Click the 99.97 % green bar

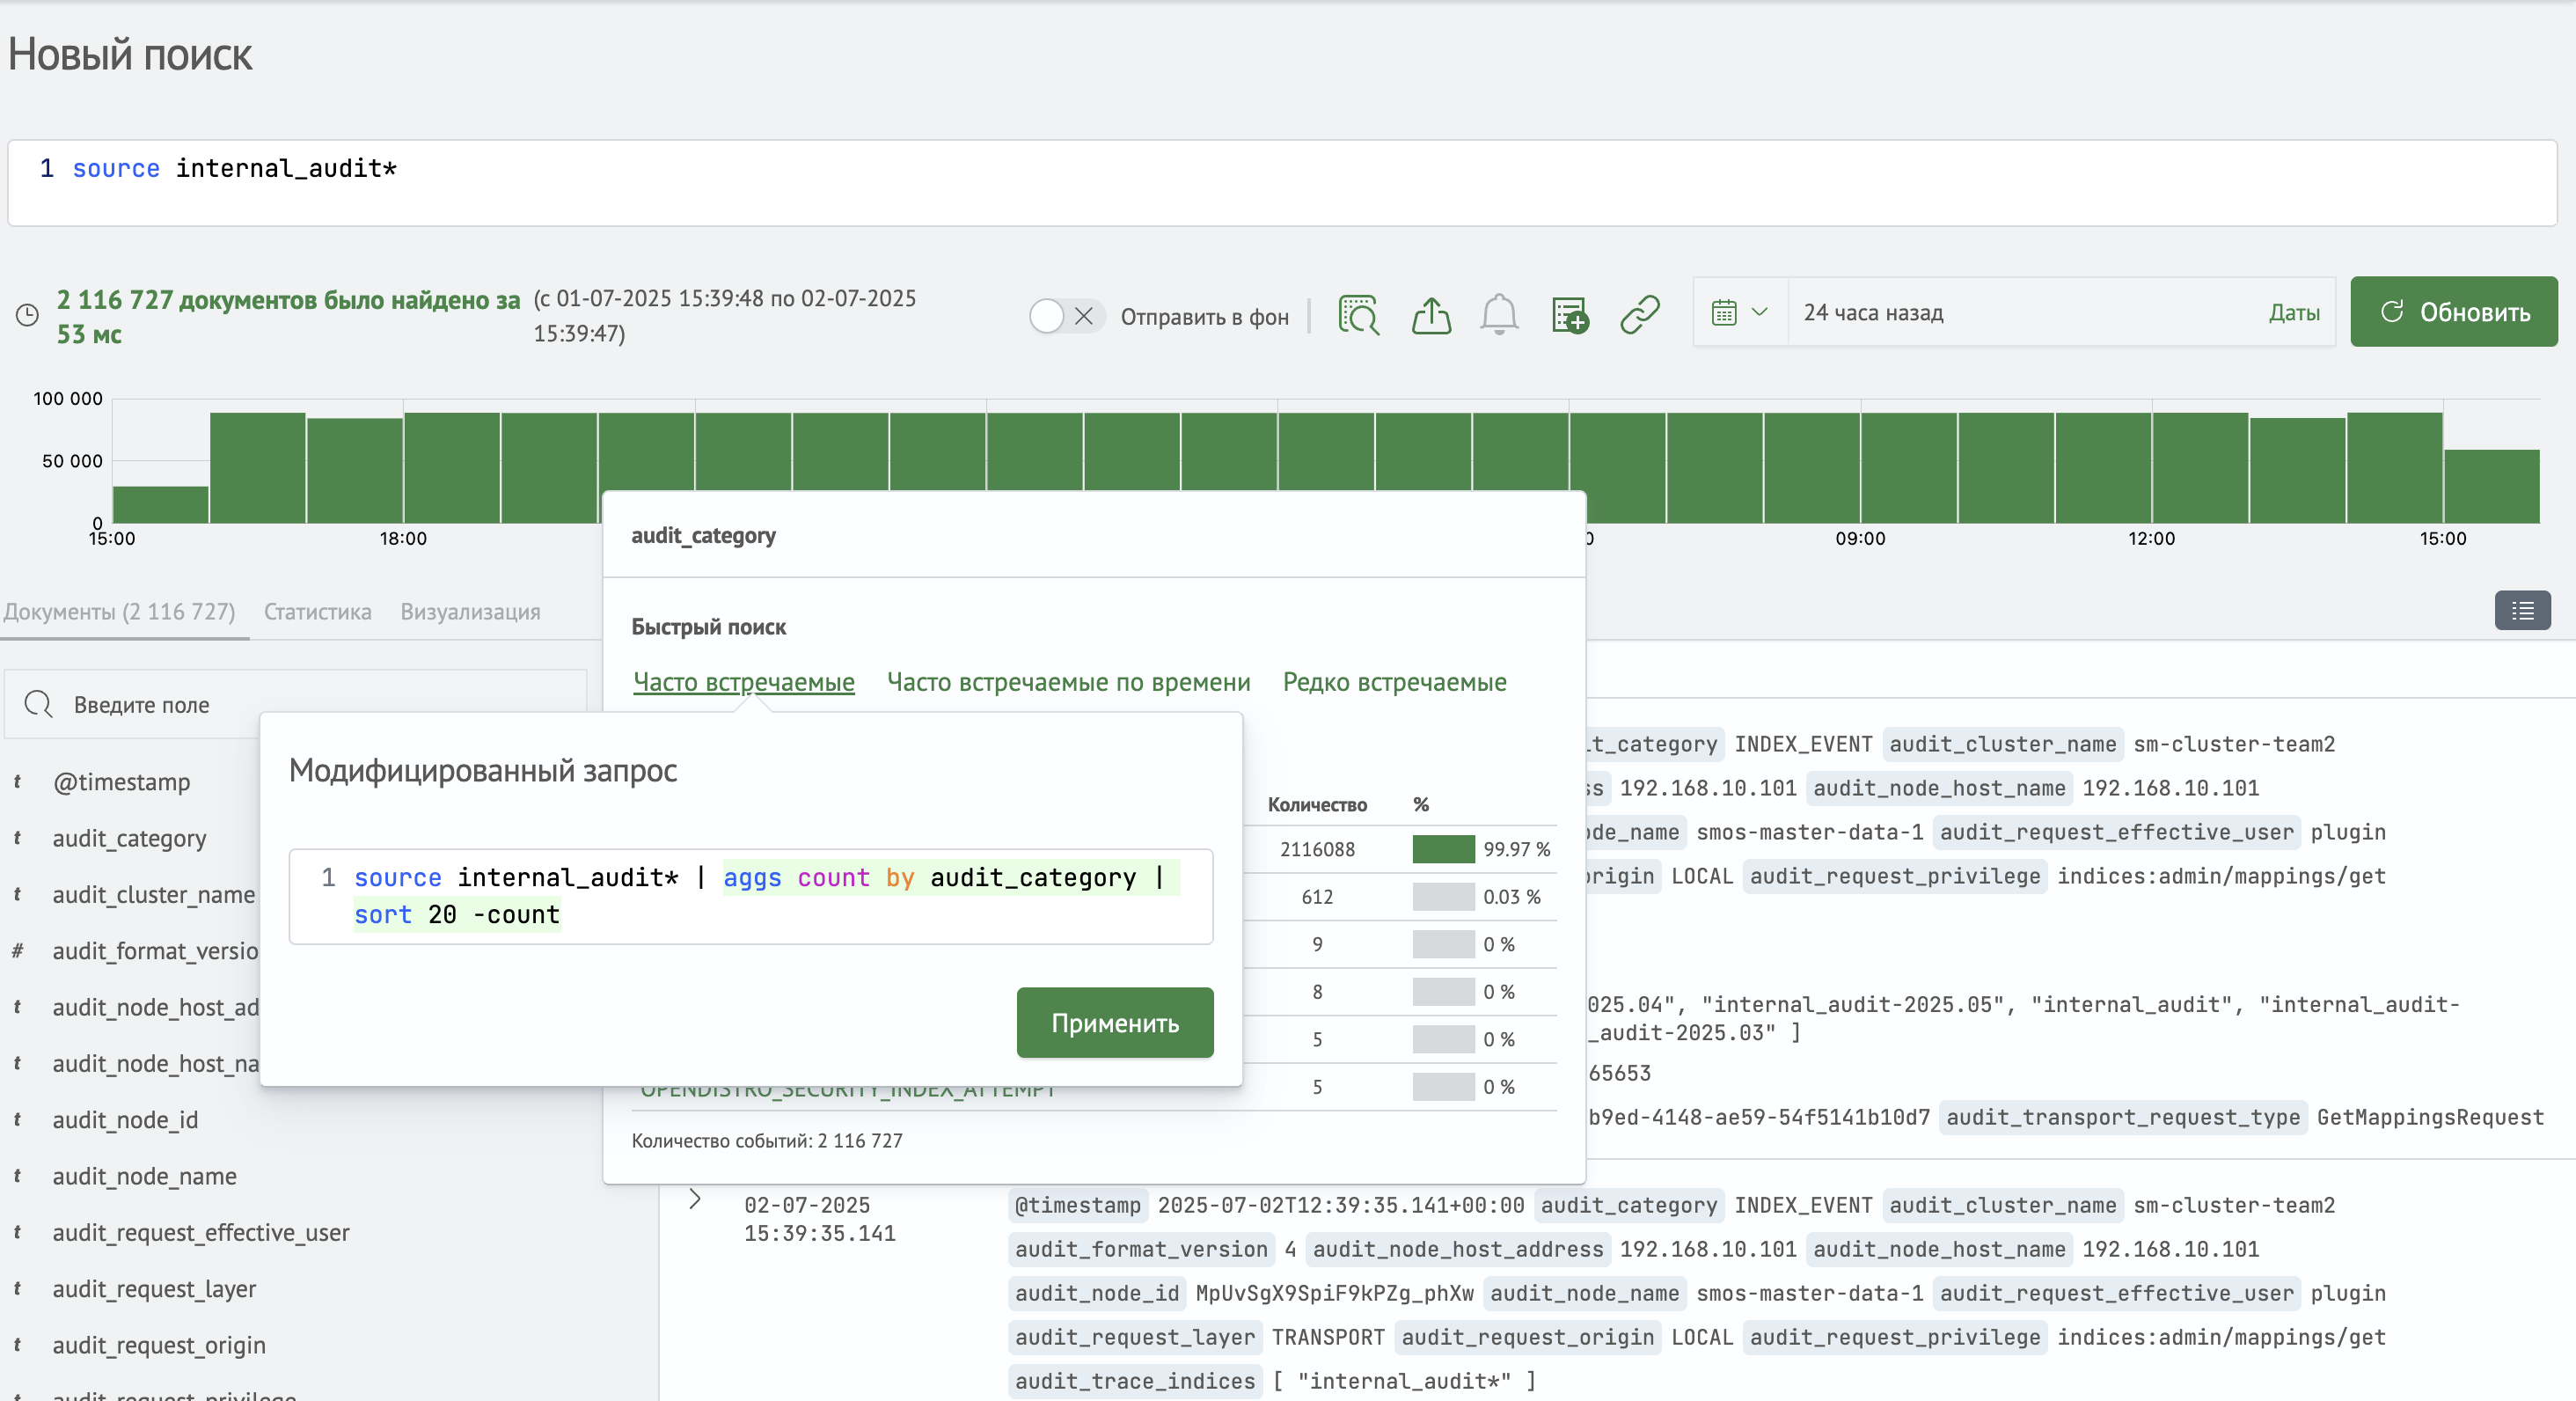click(x=1443, y=849)
